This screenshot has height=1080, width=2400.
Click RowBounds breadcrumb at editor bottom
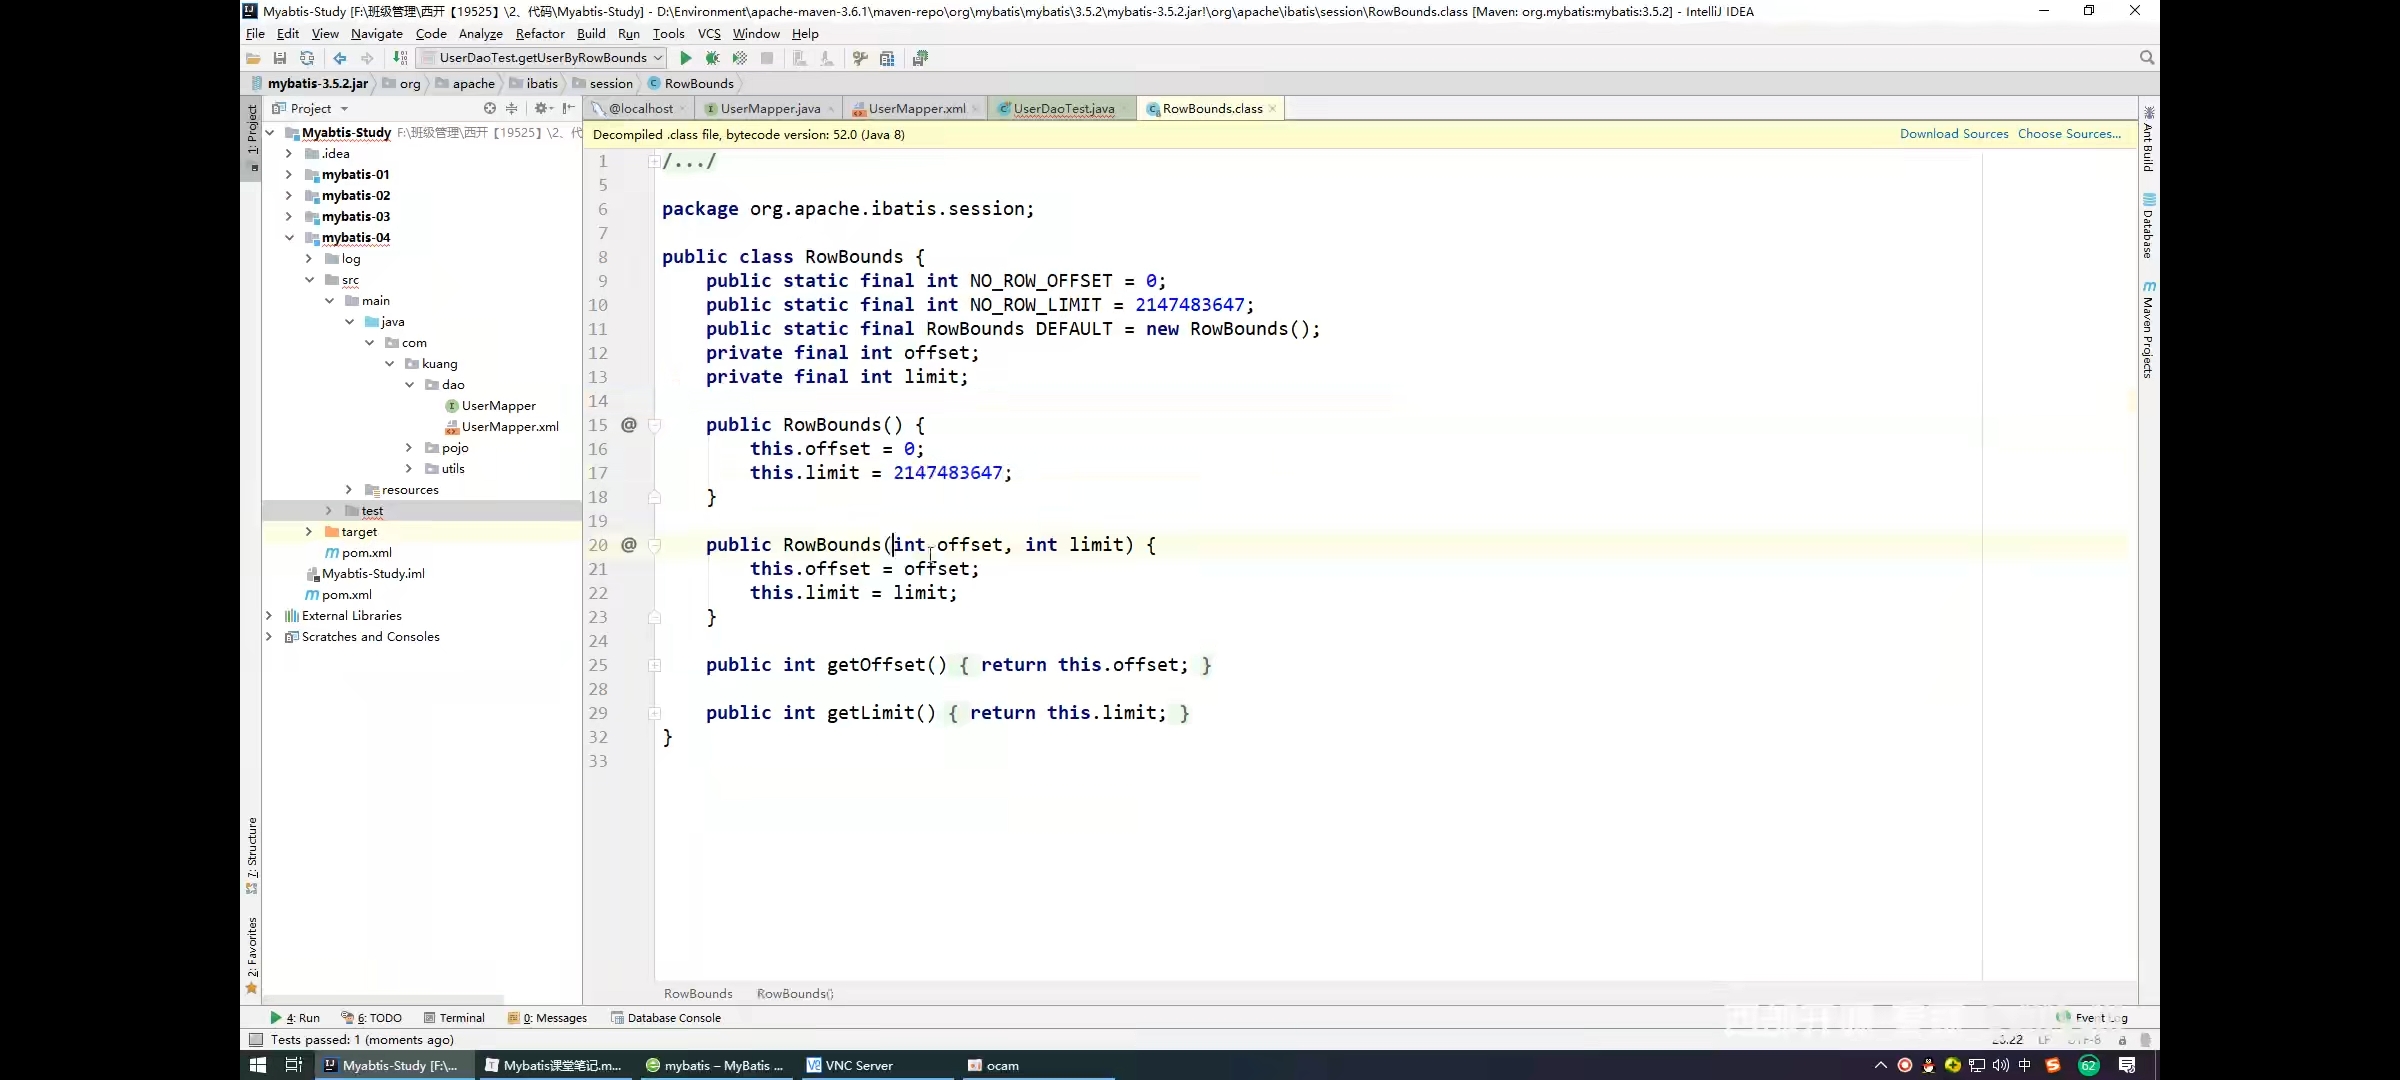pos(698,994)
